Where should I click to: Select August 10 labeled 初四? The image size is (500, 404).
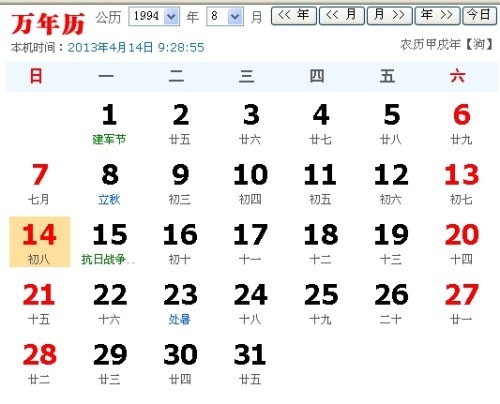[x=250, y=183]
